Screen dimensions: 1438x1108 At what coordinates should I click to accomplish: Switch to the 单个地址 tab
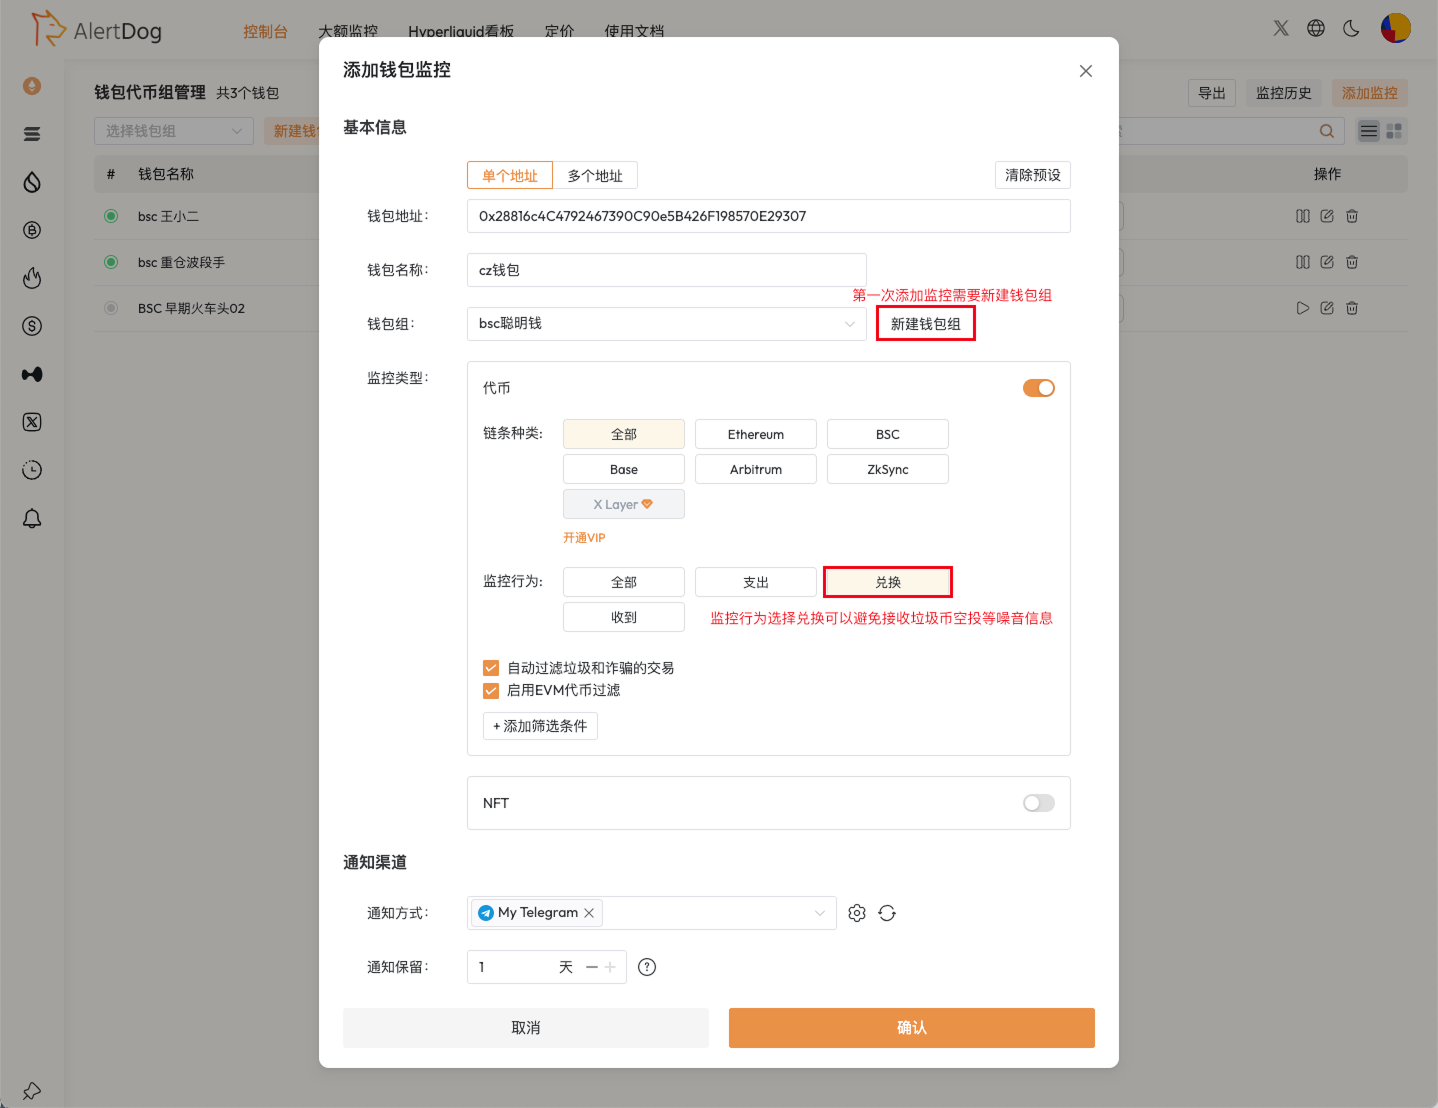(x=510, y=175)
